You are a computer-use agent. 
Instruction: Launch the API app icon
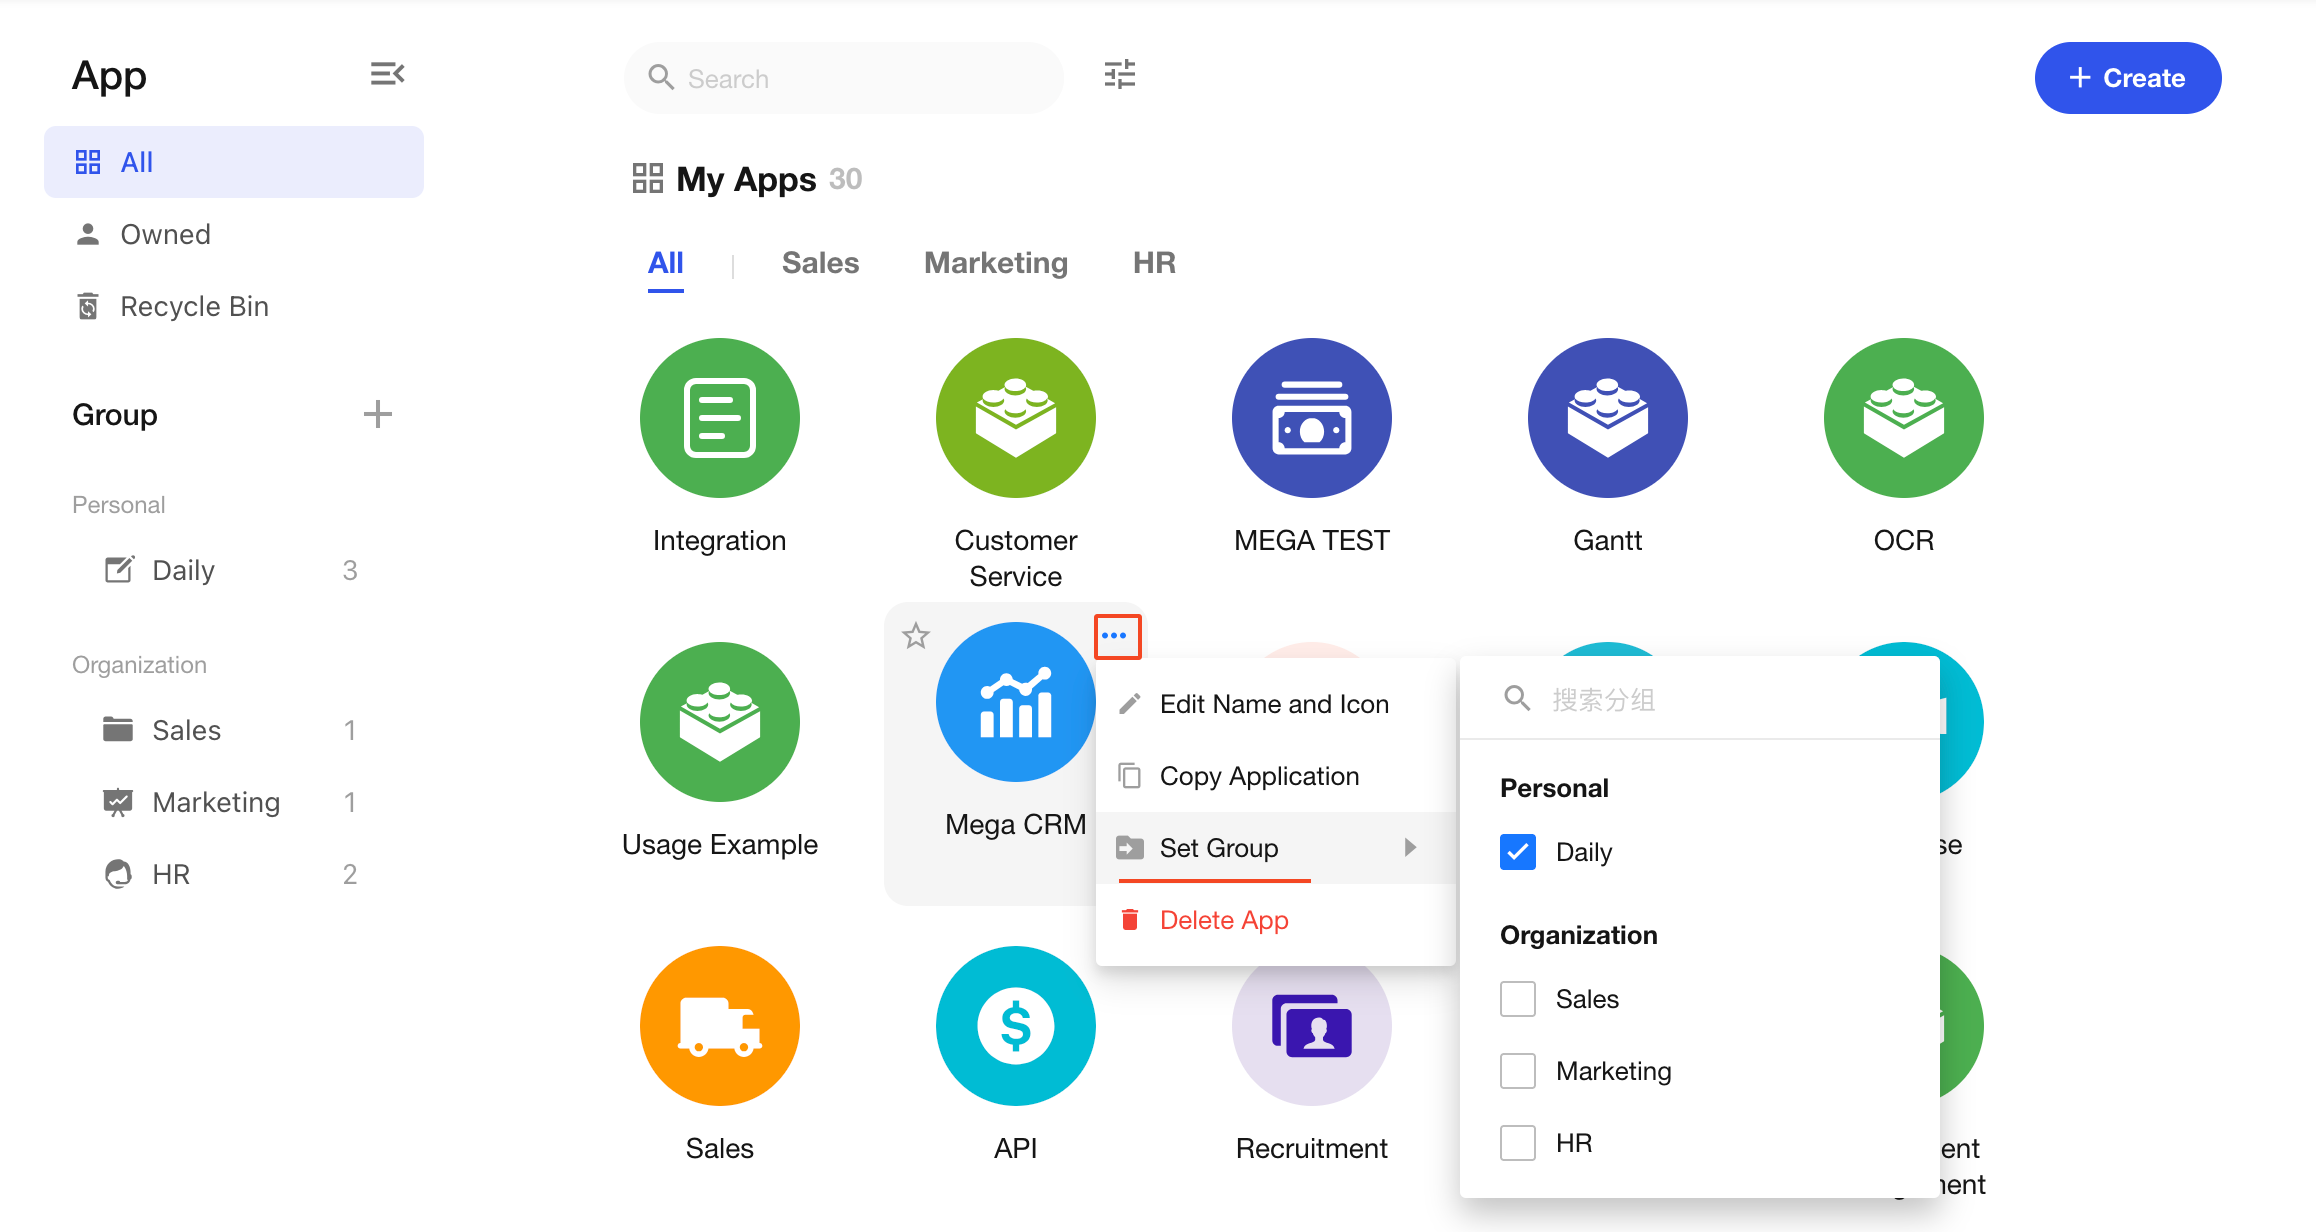click(x=1015, y=1026)
